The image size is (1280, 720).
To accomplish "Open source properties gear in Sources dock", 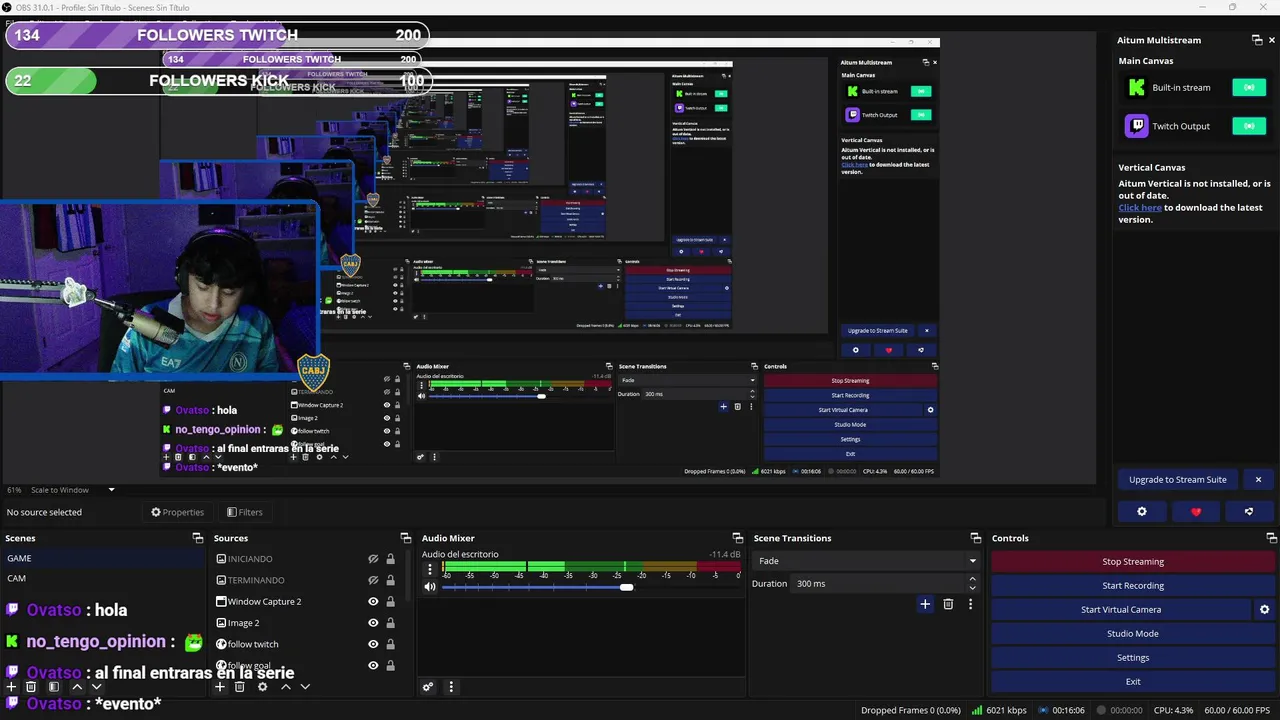I will 262,687.
